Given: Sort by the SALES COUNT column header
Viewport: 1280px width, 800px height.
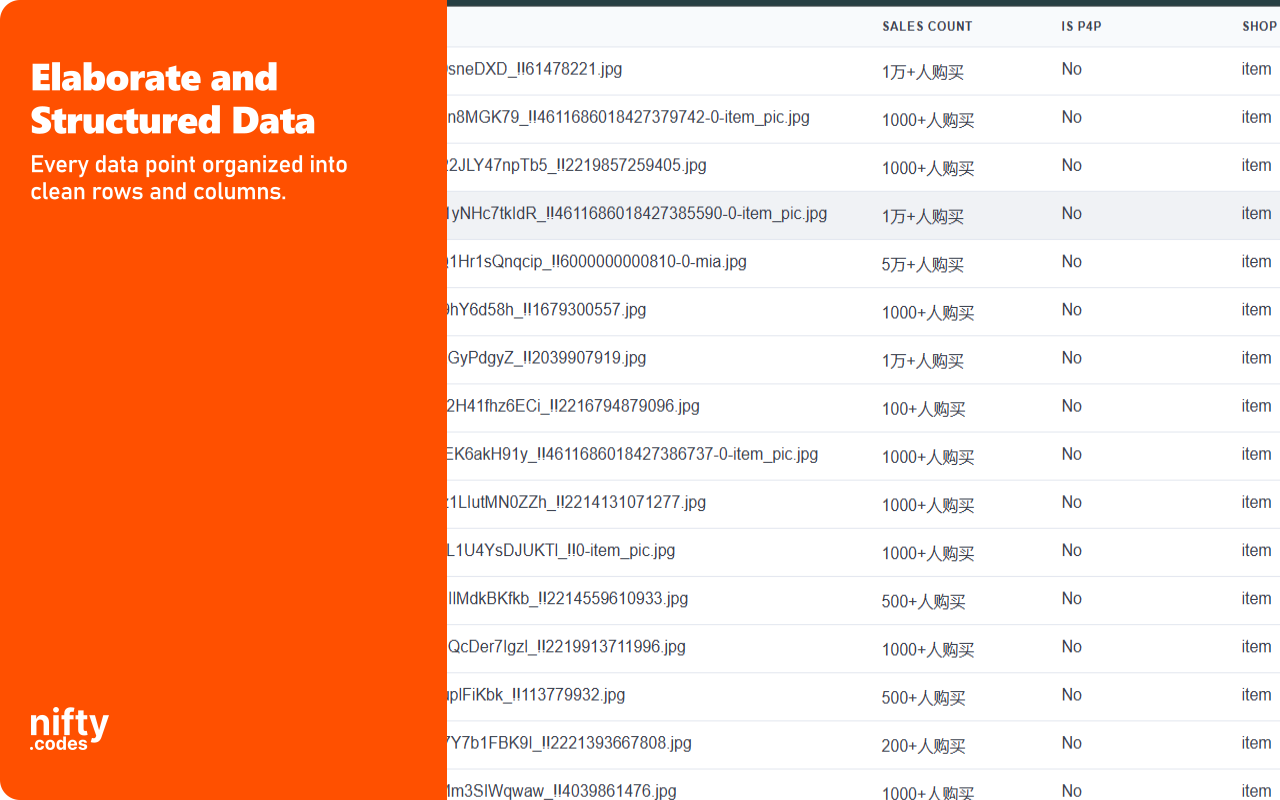Looking at the screenshot, I should point(927,27).
